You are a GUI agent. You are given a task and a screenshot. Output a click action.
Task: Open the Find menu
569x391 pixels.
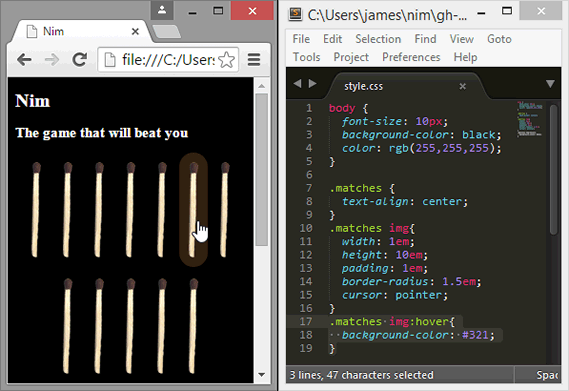click(425, 39)
